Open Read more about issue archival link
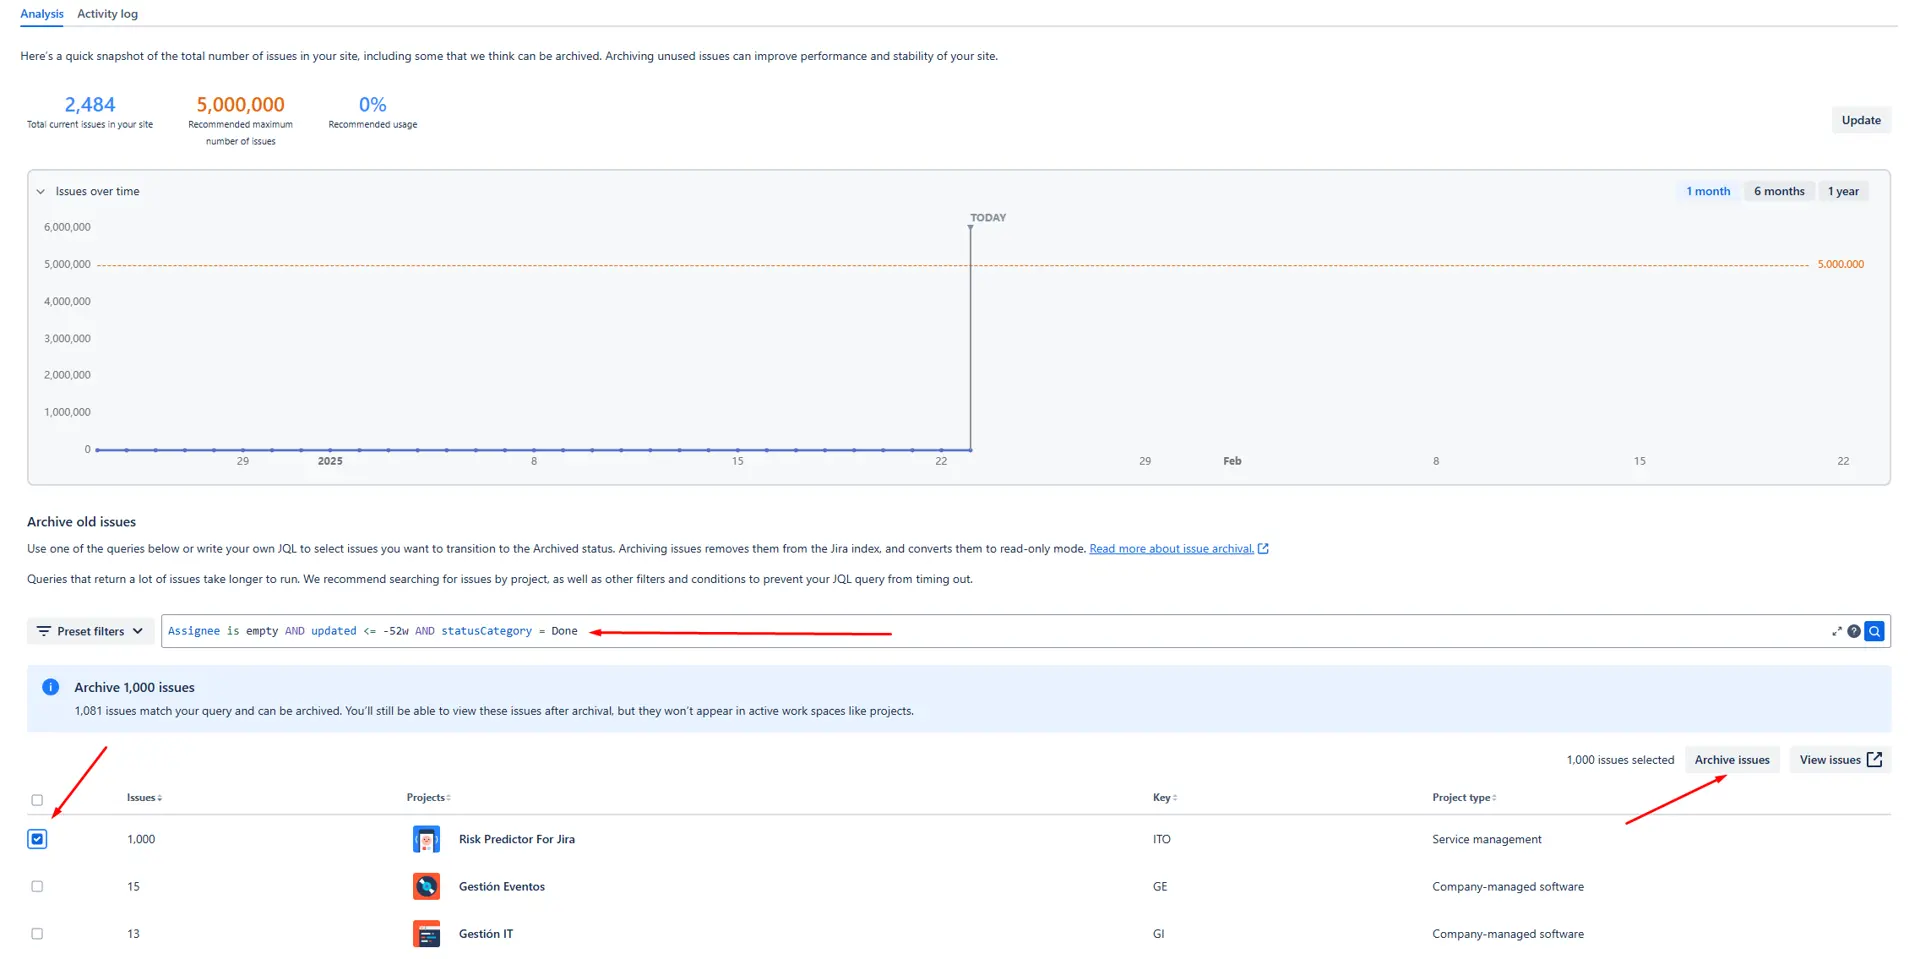The width and height of the screenshot is (1920, 959). point(1170,549)
